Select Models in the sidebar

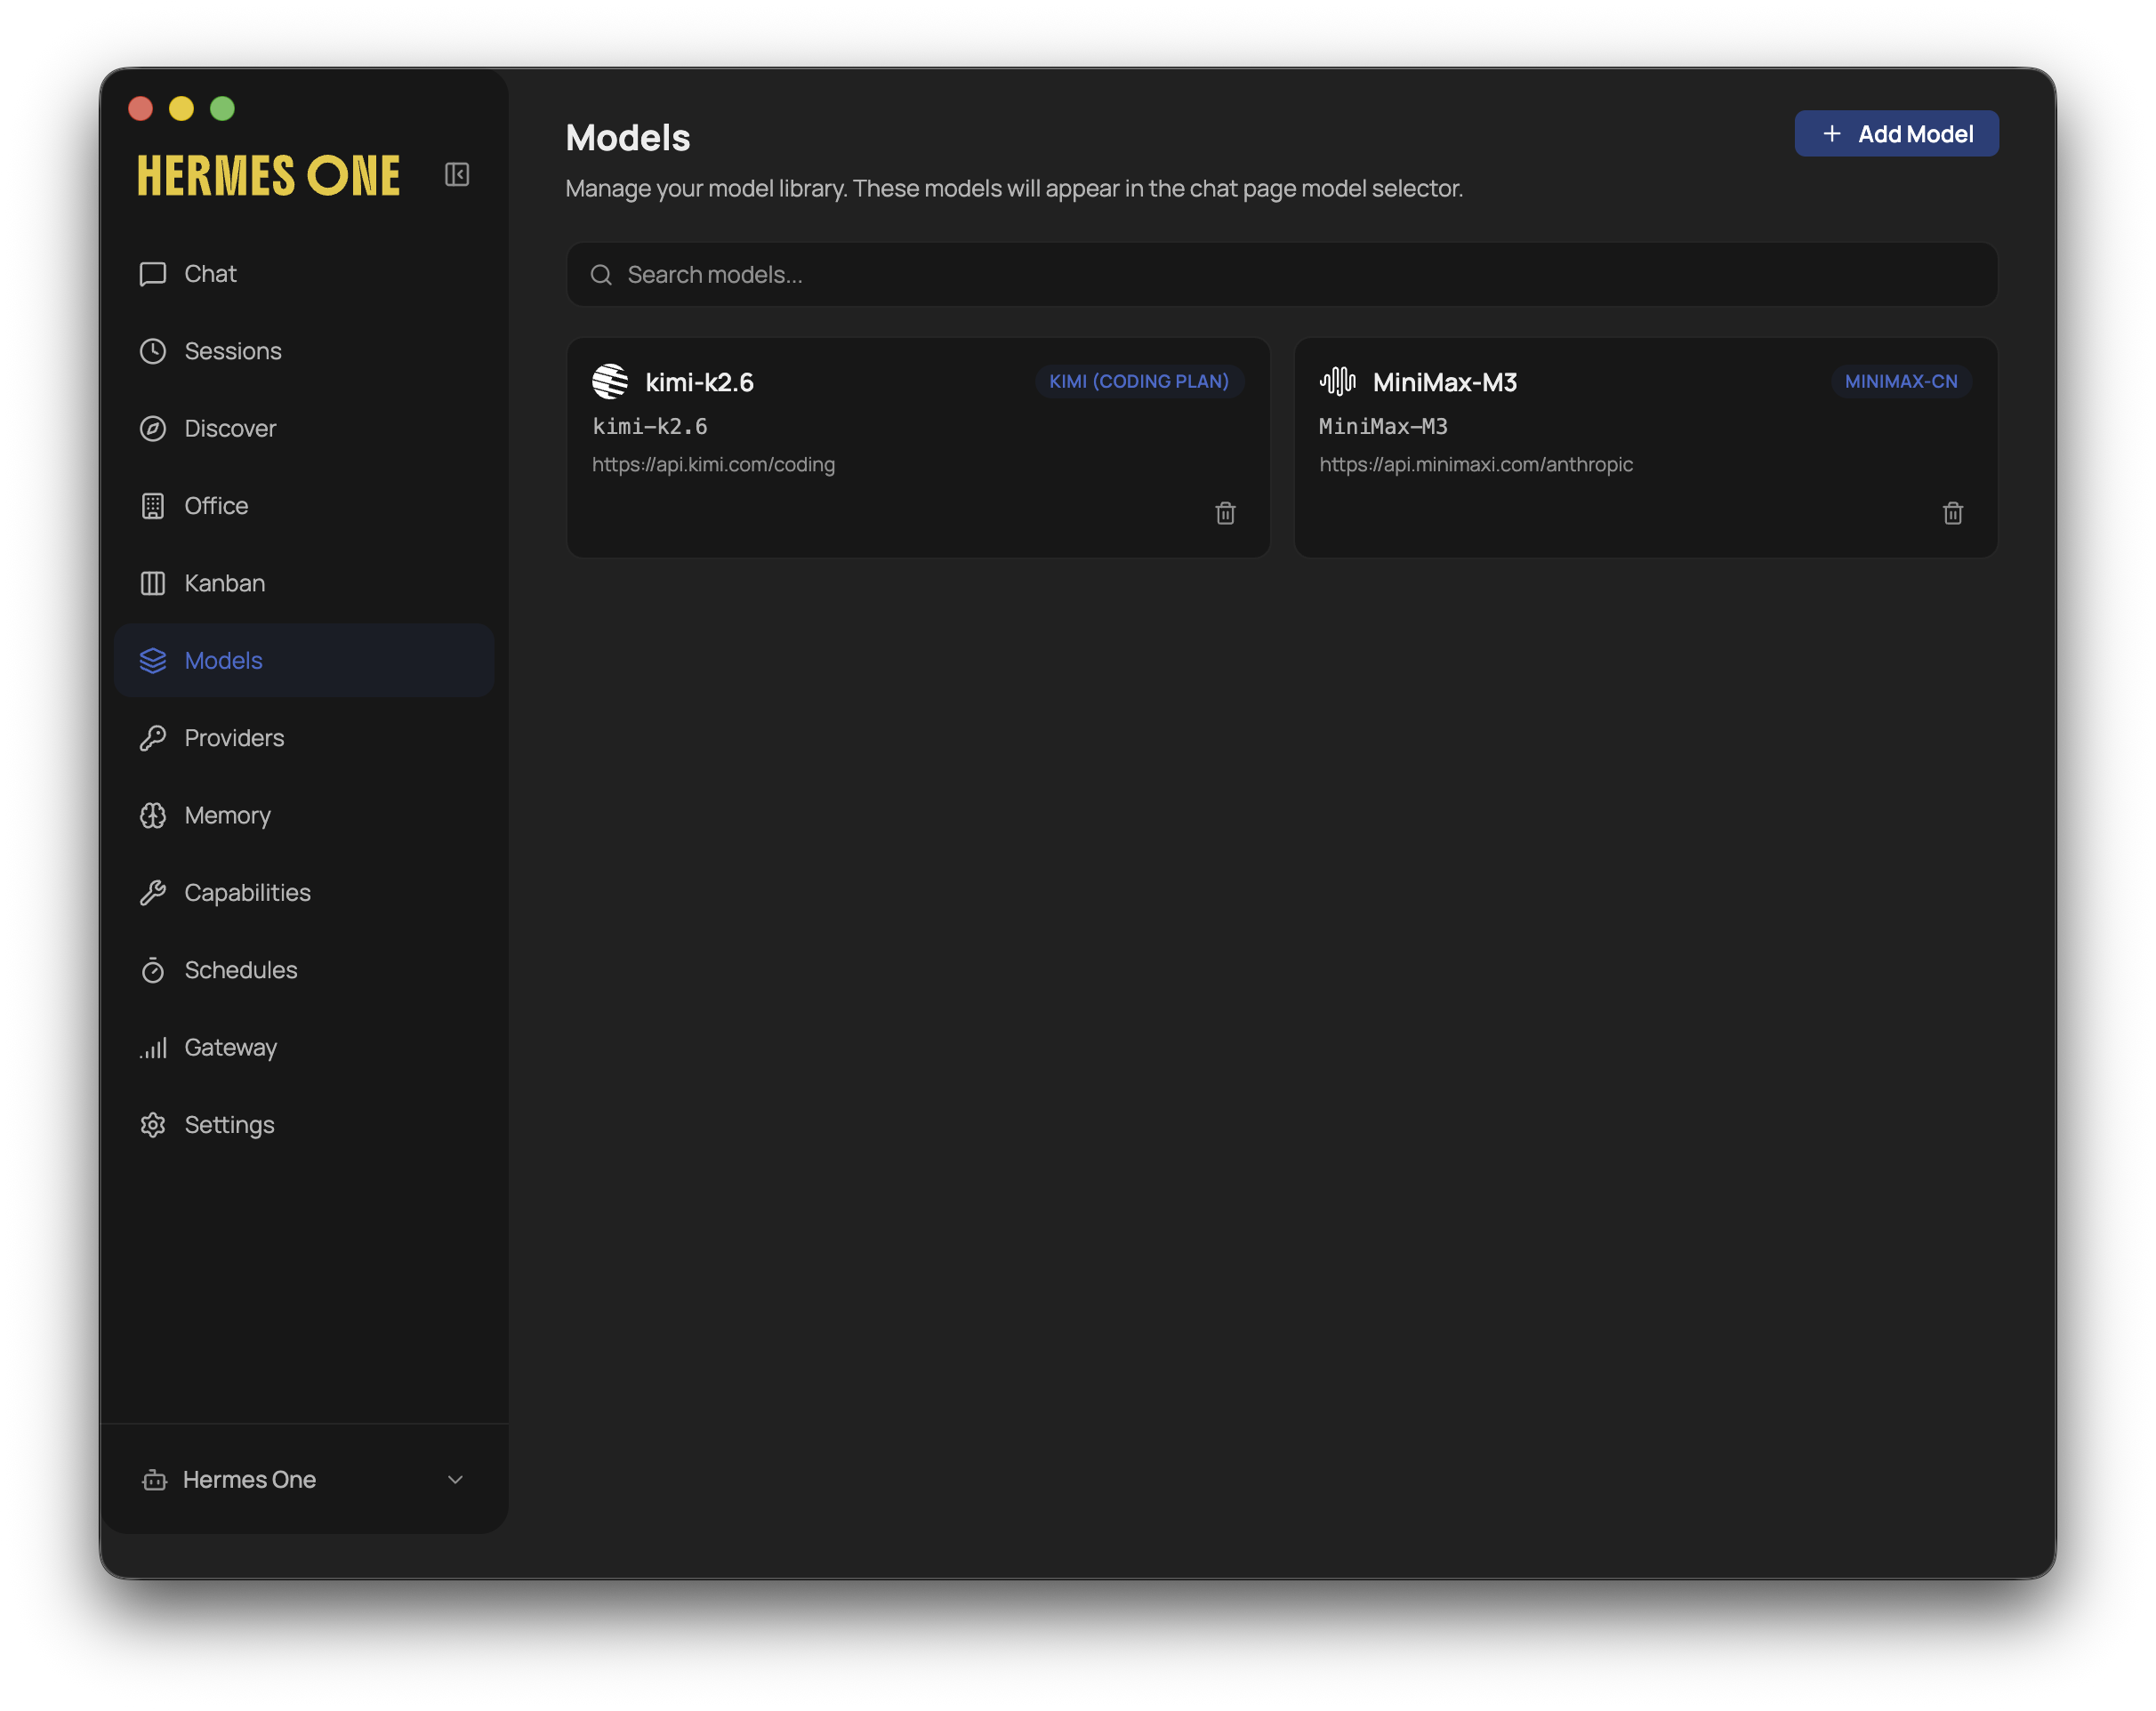(304, 661)
